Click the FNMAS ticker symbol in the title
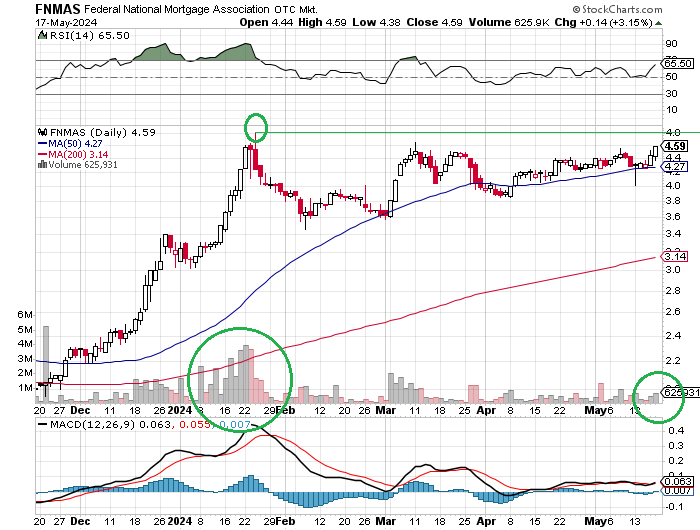 (x=58, y=8)
